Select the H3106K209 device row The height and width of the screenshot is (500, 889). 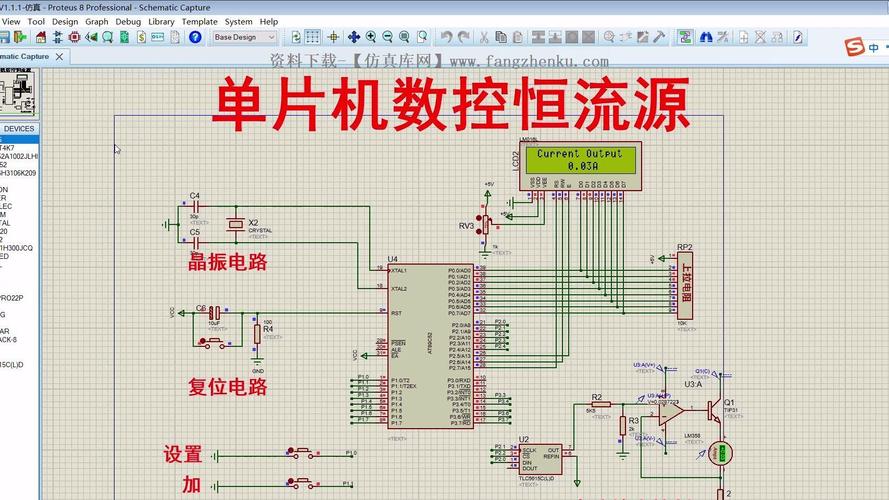click(x=19, y=173)
